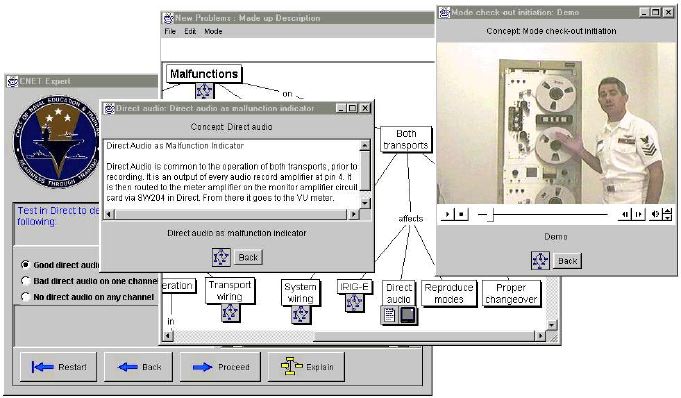
Task: Open the concept map icon under Transport wiring
Action: click(230, 312)
